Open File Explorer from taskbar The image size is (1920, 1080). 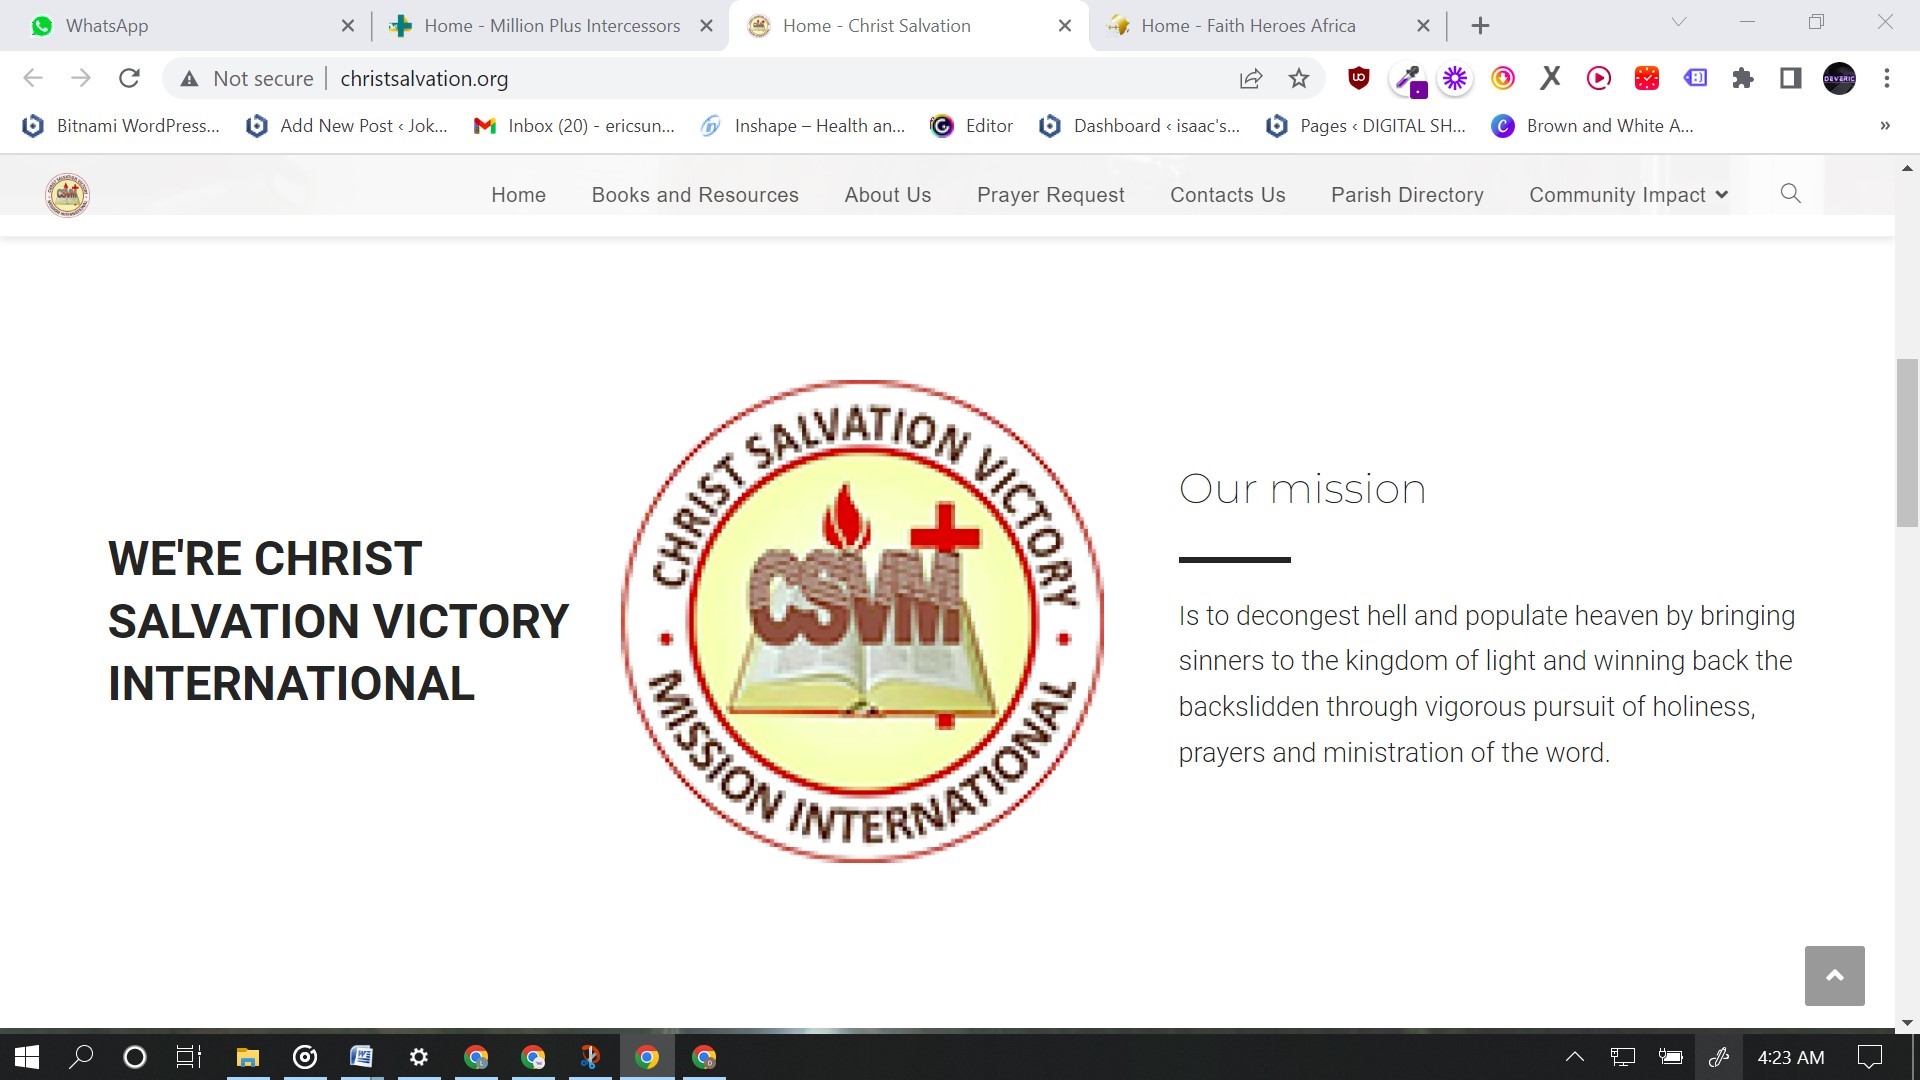click(x=247, y=1057)
